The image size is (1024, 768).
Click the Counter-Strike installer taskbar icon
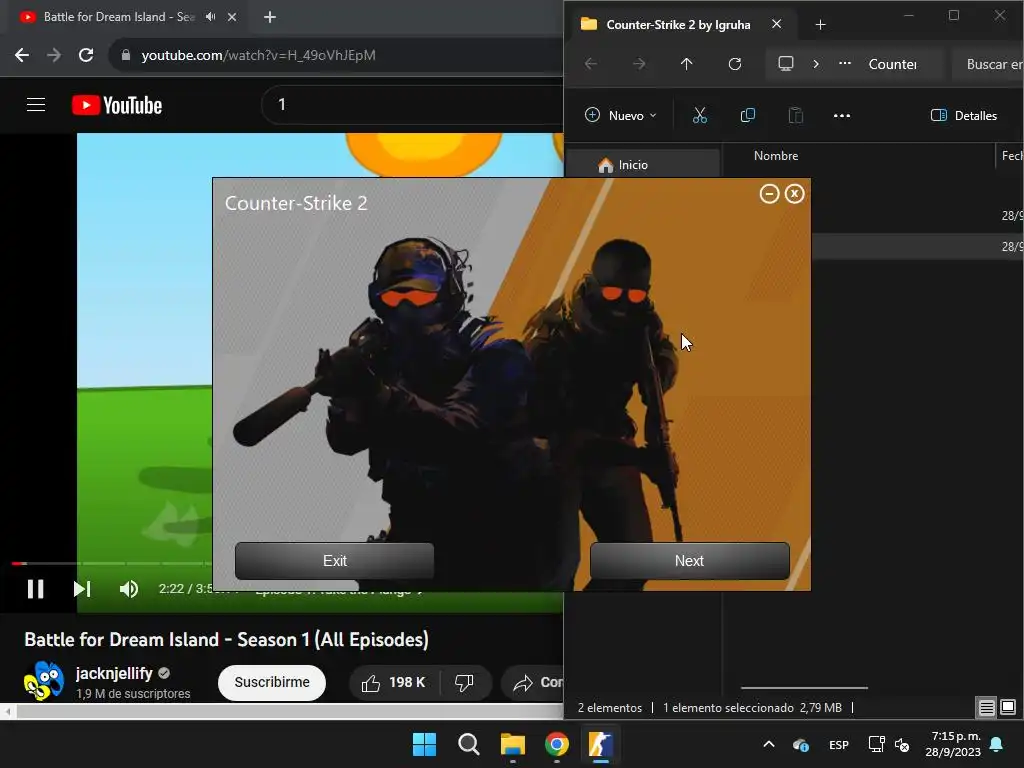600,744
